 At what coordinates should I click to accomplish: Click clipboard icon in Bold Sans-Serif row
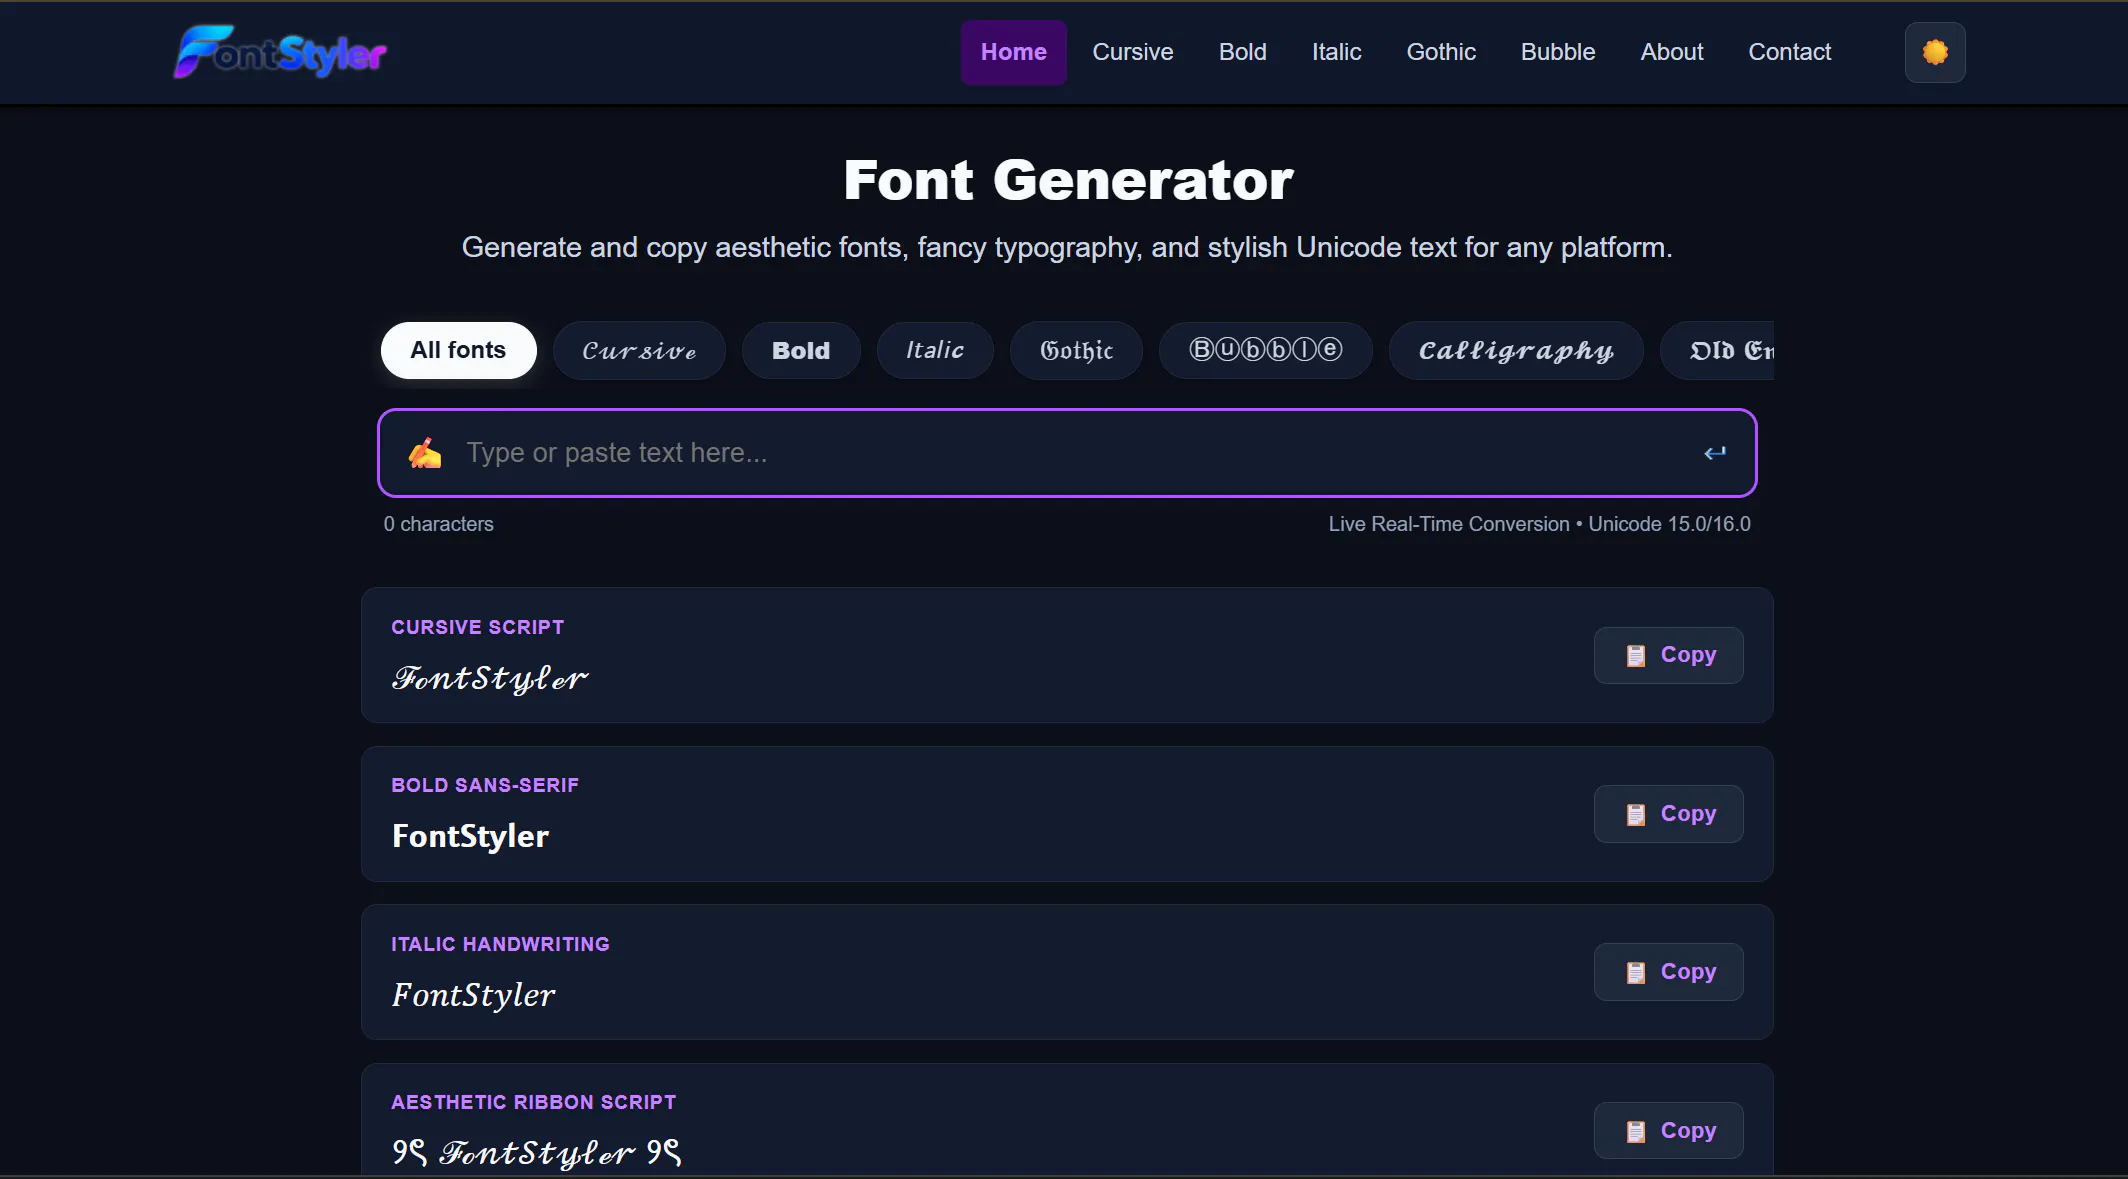tap(1636, 815)
